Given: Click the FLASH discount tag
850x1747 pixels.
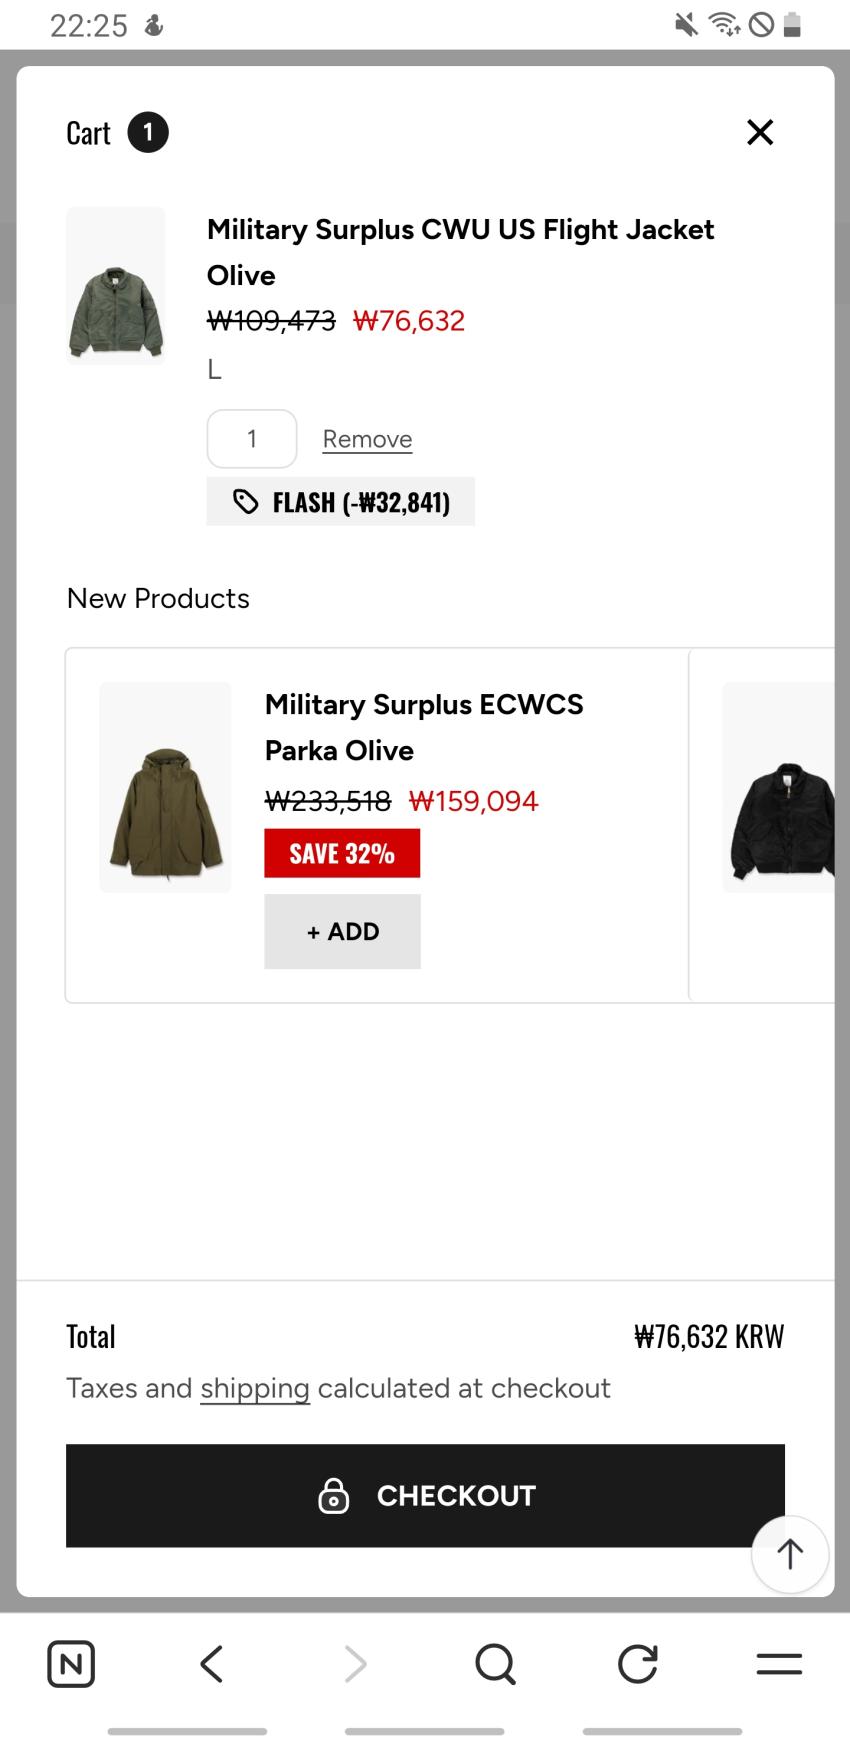Looking at the screenshot, I should pyautogui.click(x=341, y=501).
